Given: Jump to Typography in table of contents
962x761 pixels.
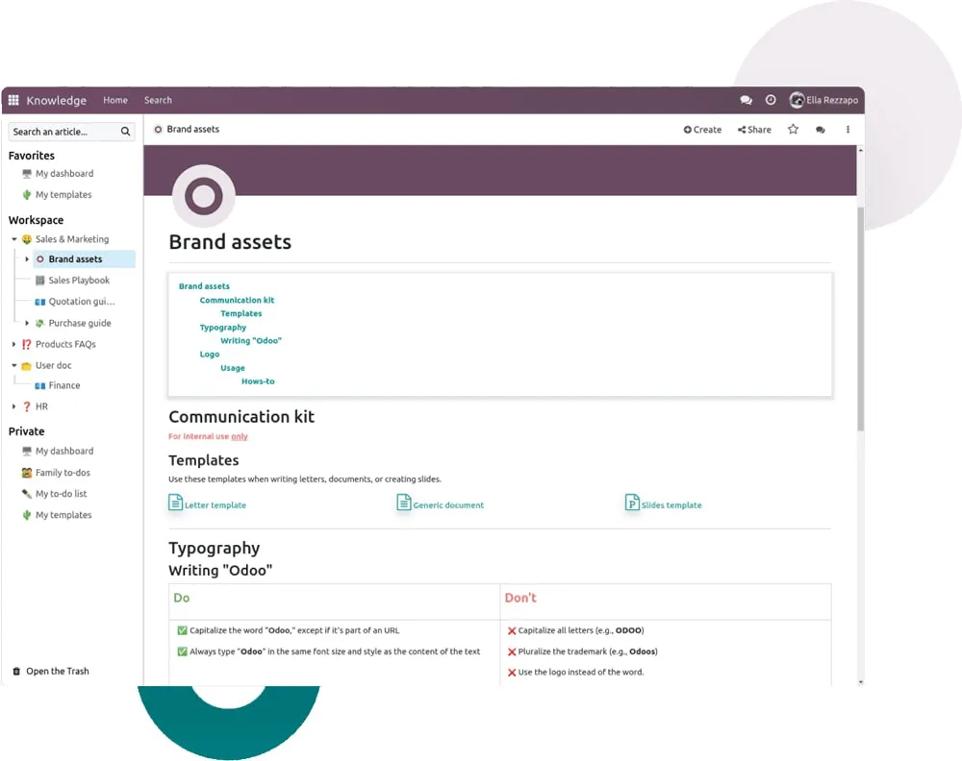Looking at the screenshot, I should [x=223, y=328].
